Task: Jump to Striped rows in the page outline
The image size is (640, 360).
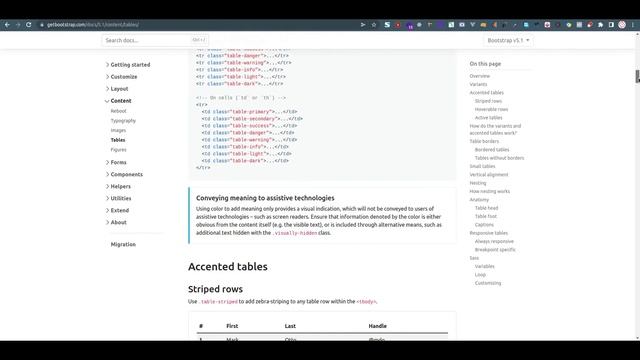Action: pos(488,101)
